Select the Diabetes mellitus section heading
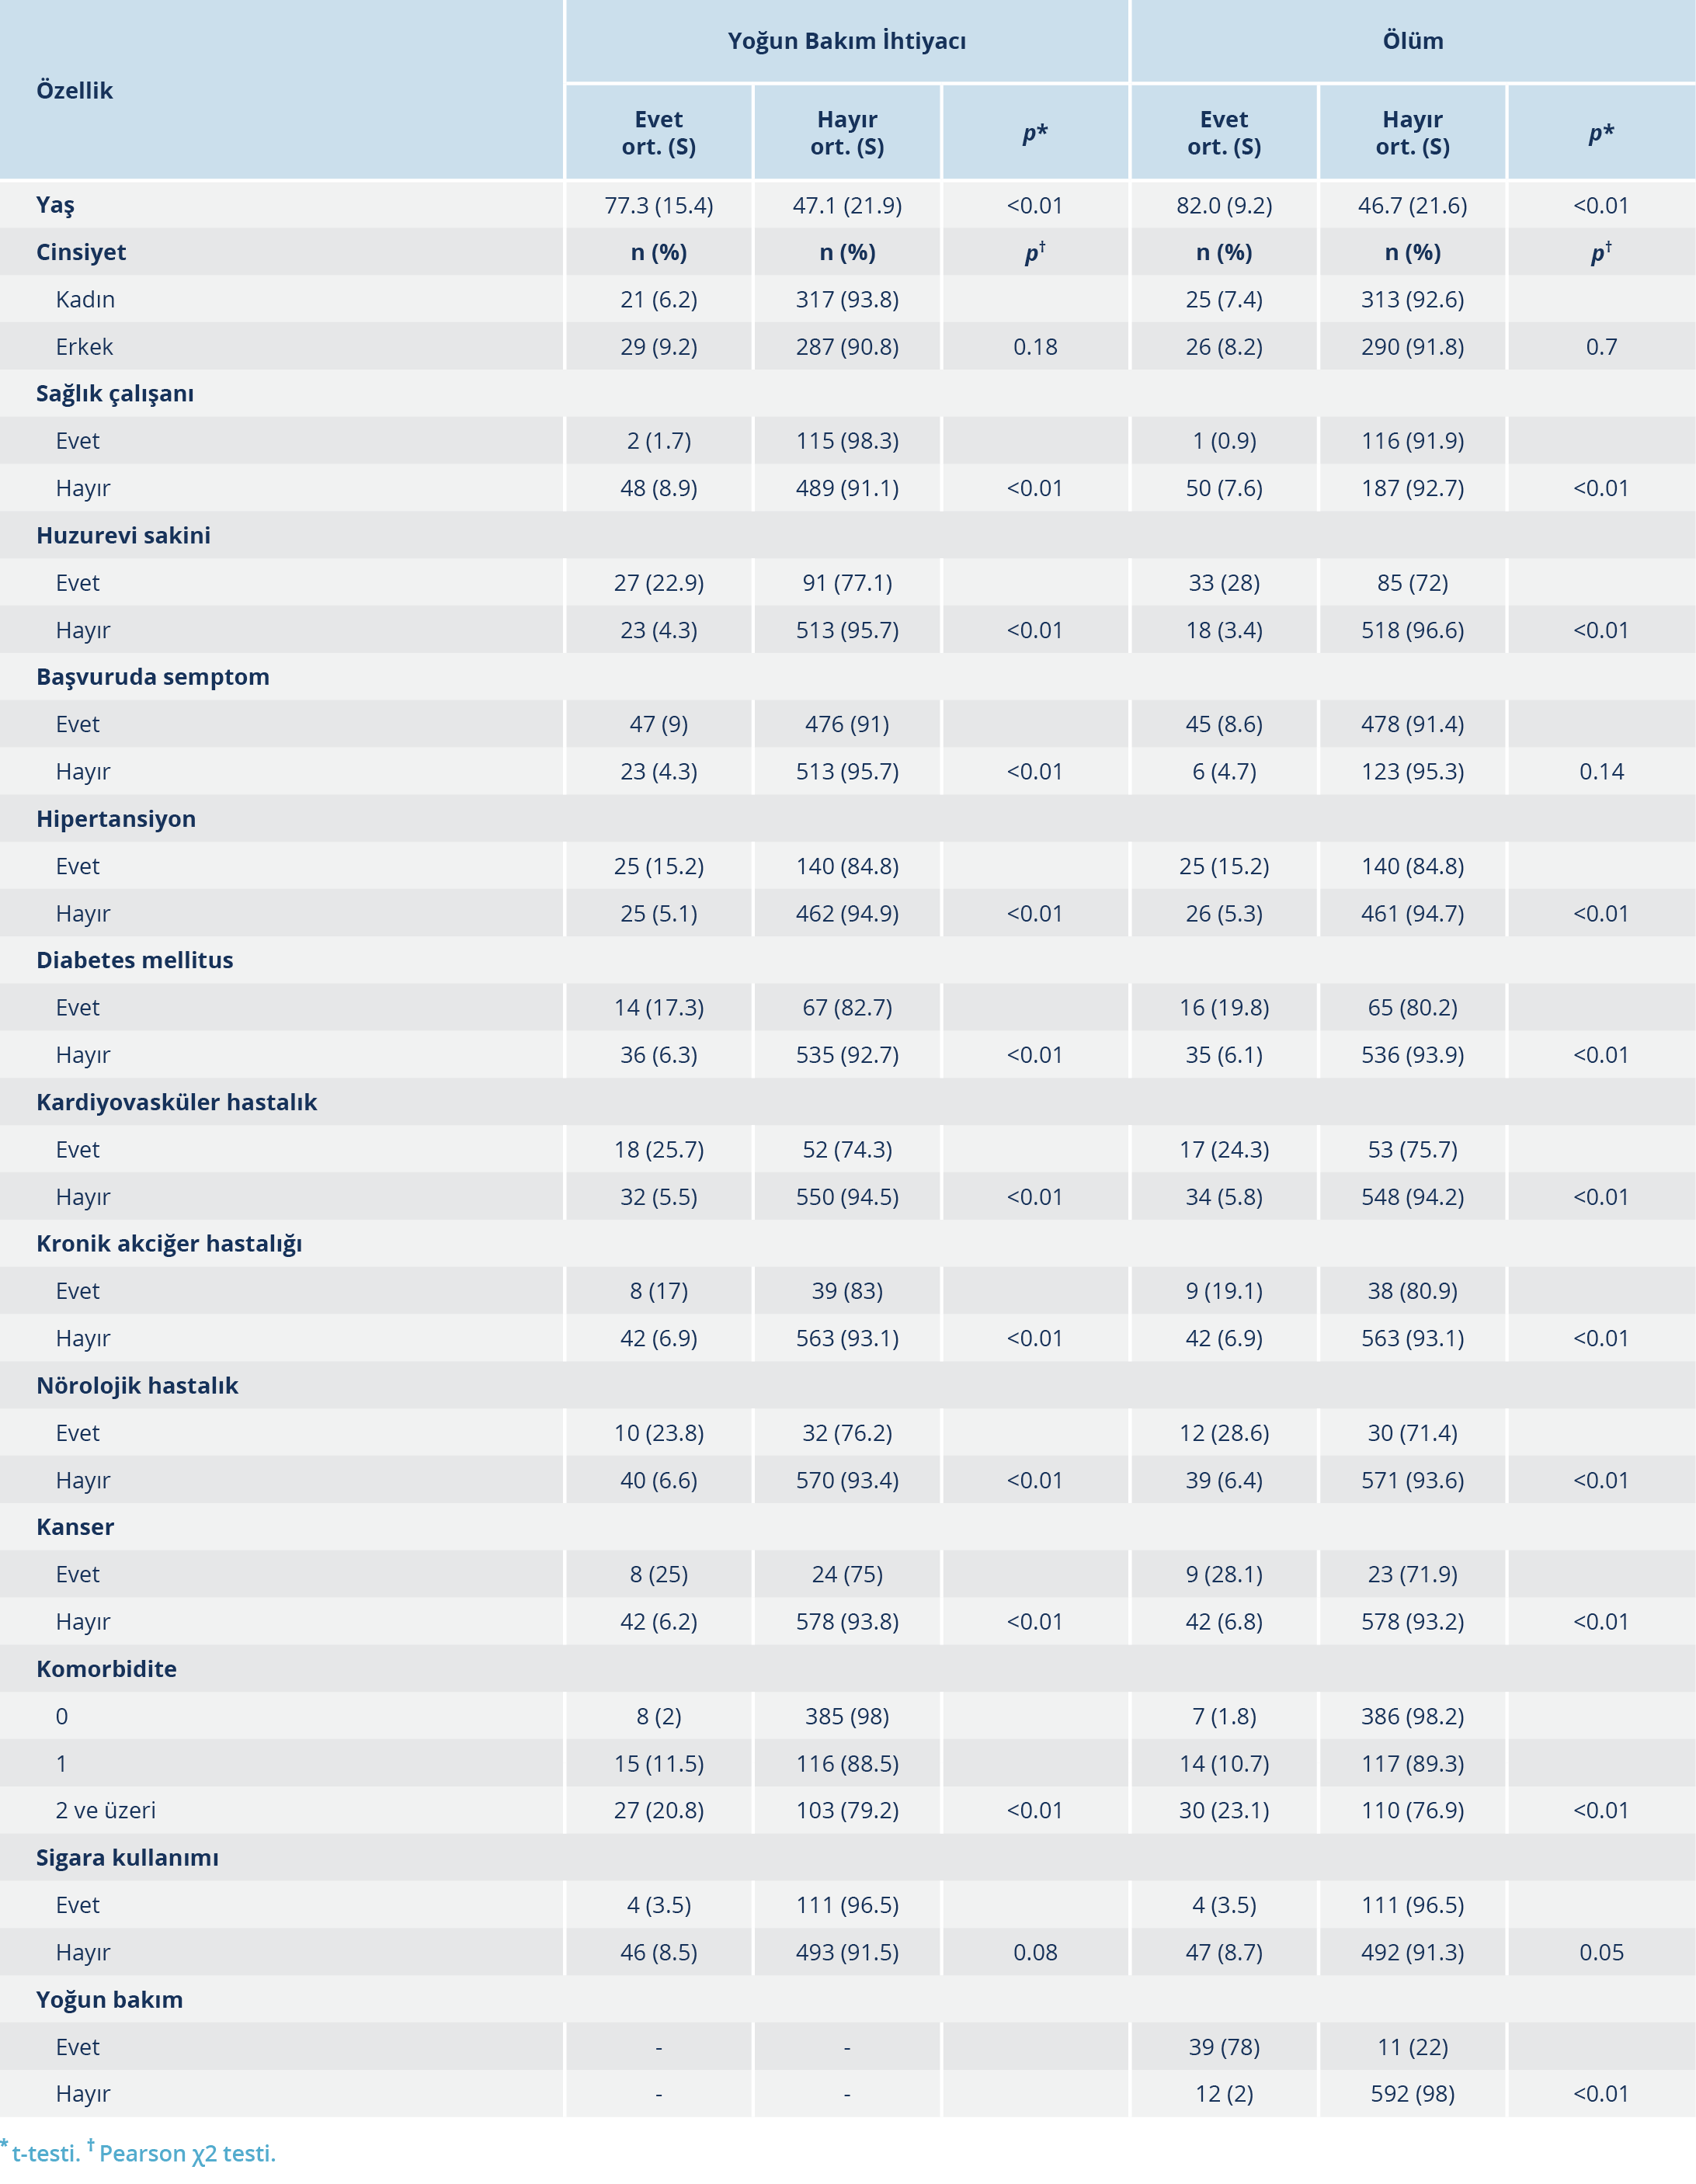1696x2184 pixels. tap(134, 960)
